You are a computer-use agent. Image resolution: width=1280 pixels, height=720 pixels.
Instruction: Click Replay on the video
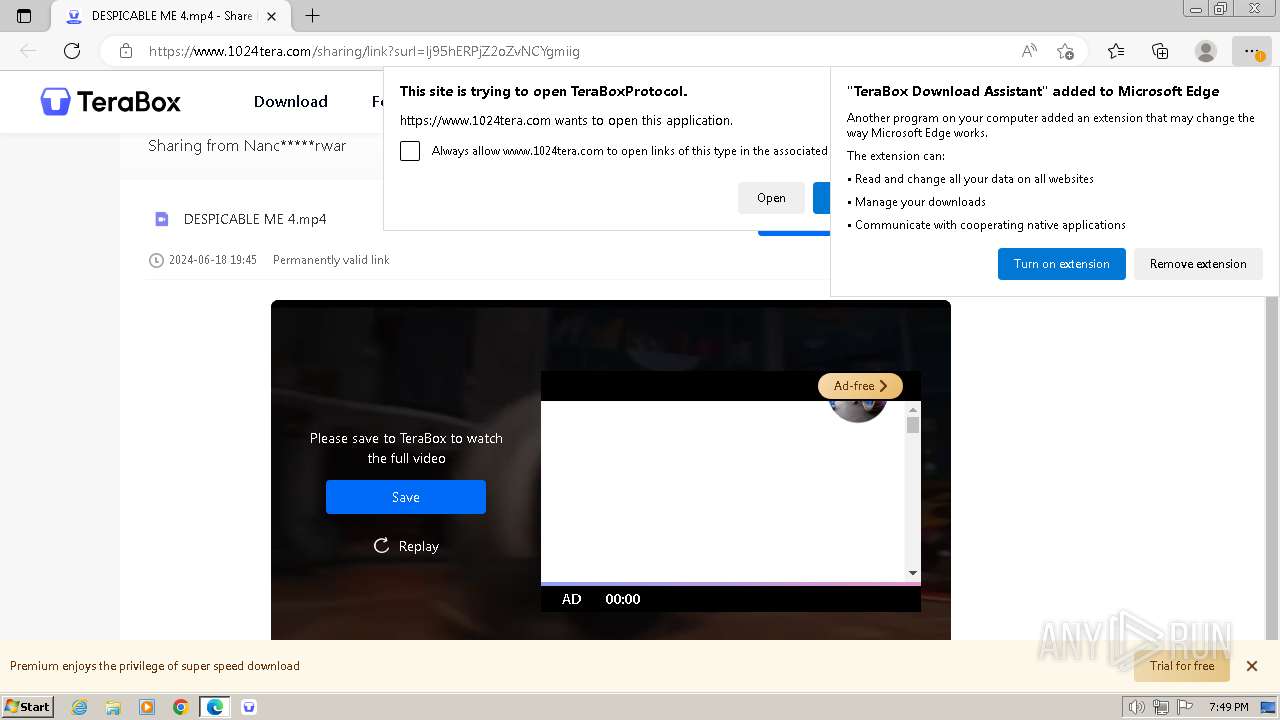406,546
